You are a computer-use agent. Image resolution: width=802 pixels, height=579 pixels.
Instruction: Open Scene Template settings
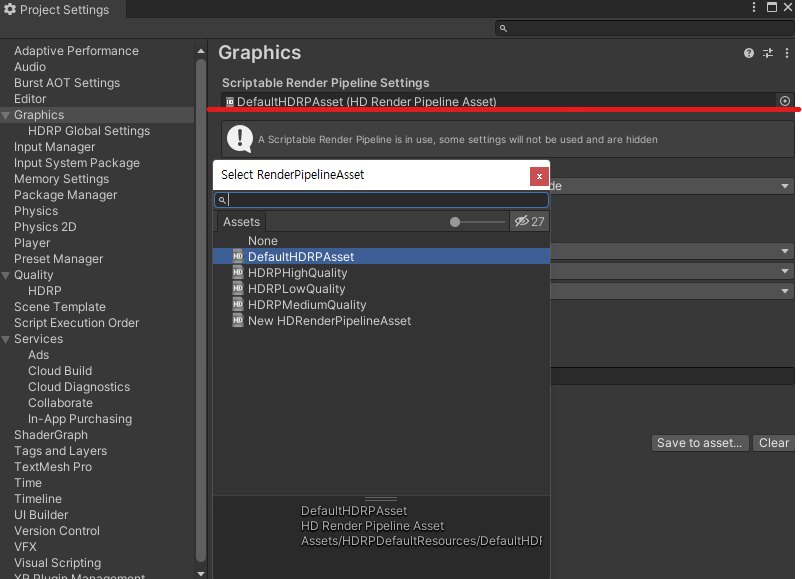(60, 307)
